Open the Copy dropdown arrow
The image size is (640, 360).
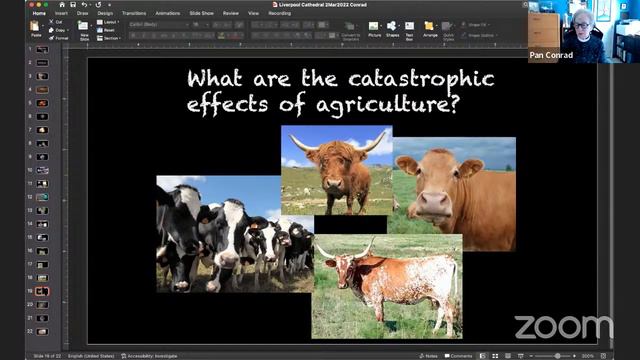(x=68, y=30)
